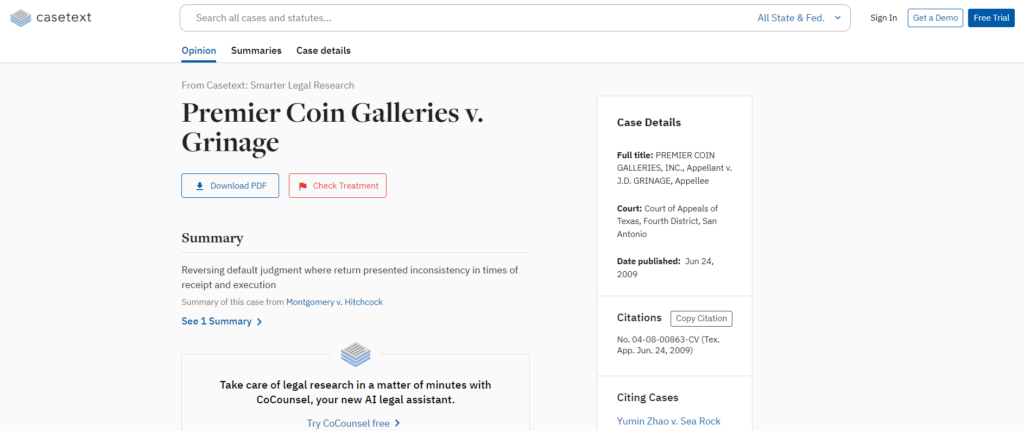Click the chevron arrow next to See 1 Summary
The image size is (1024, 431).
[259, 322]
